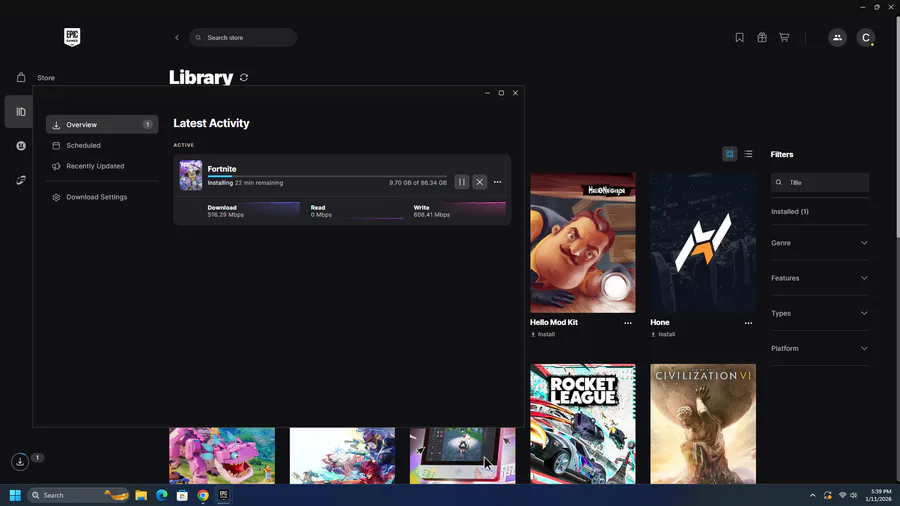The width and height of the screenshot is (900, 506).
Task: Open the Civilization VI cover
Action: point(703,423)
